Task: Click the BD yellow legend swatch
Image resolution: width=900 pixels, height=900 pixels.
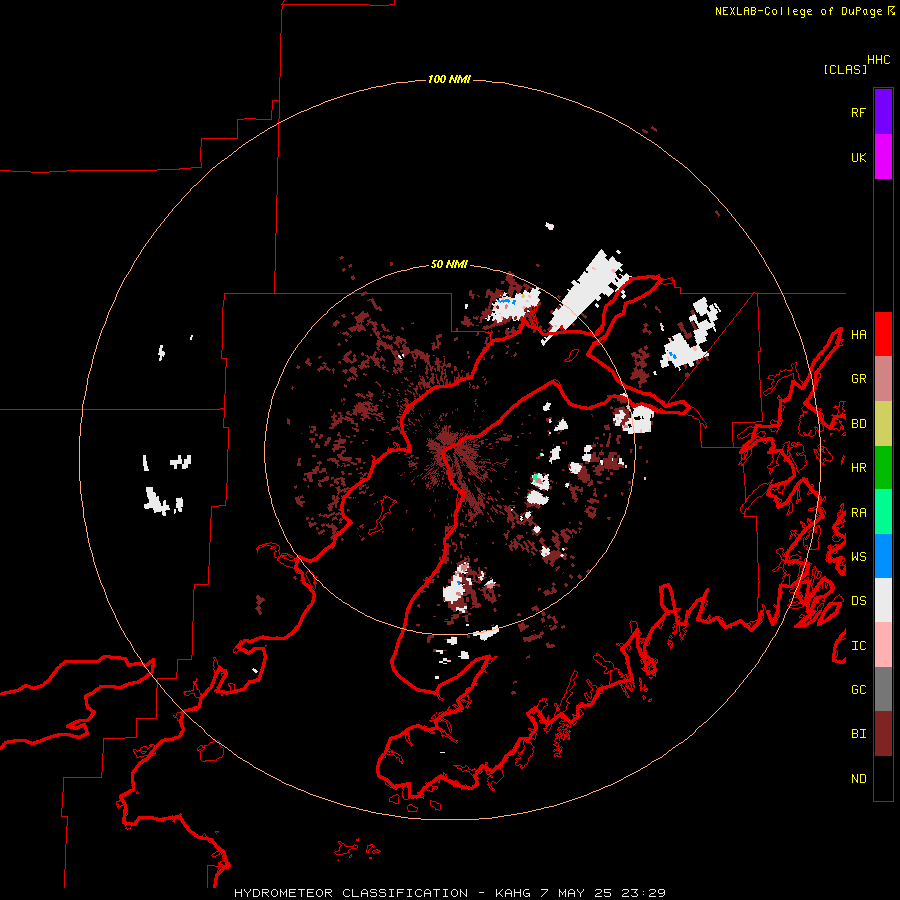Action: [883, 424]
